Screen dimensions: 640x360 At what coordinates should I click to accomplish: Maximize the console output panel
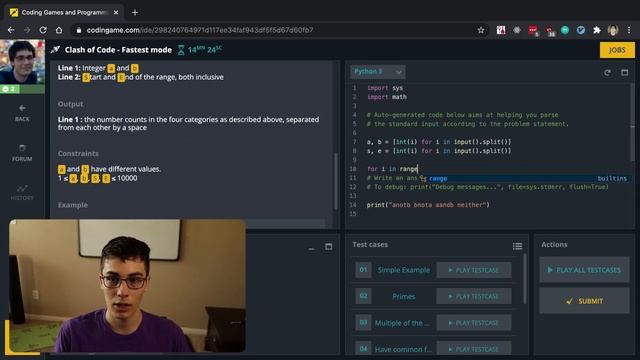329,247
